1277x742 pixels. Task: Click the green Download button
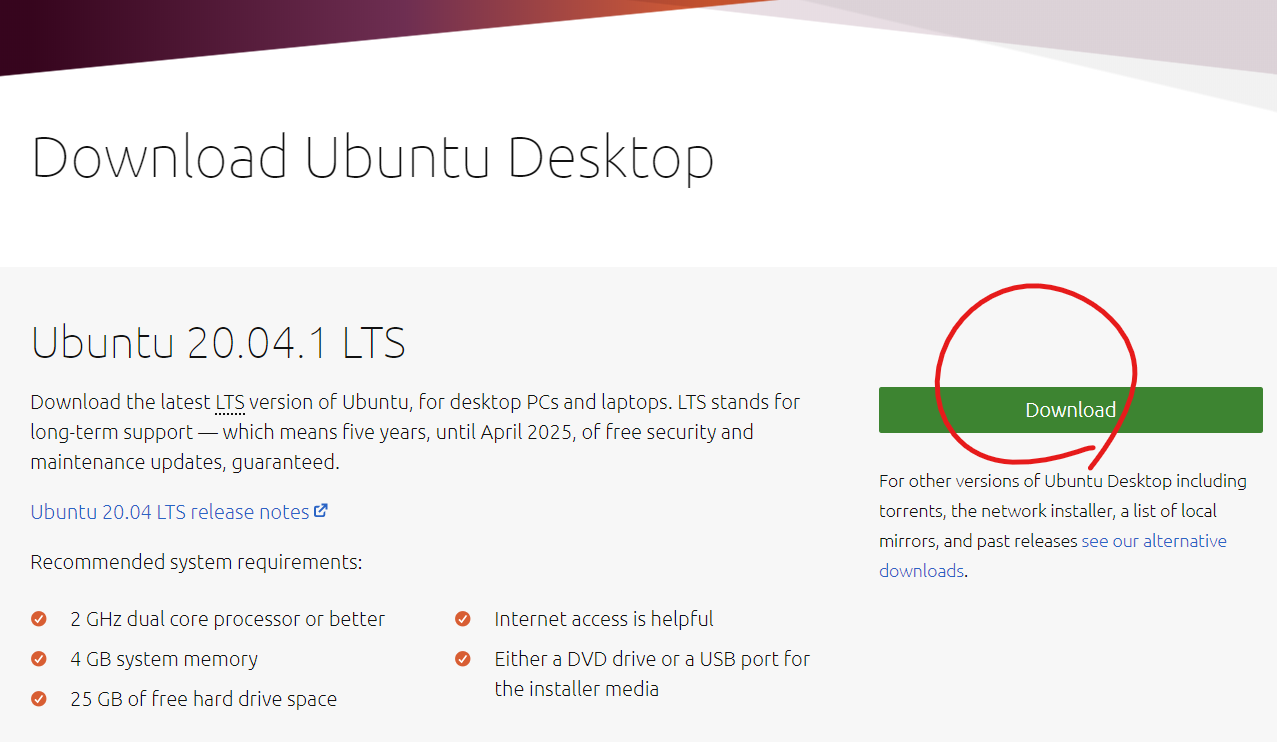[1070, 410]
